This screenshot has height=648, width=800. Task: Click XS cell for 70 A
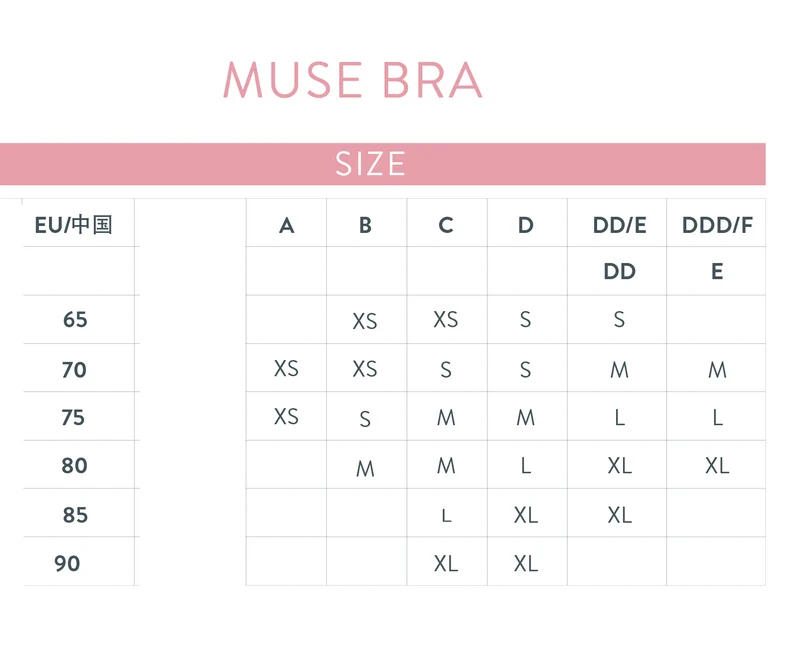point(286,368)
